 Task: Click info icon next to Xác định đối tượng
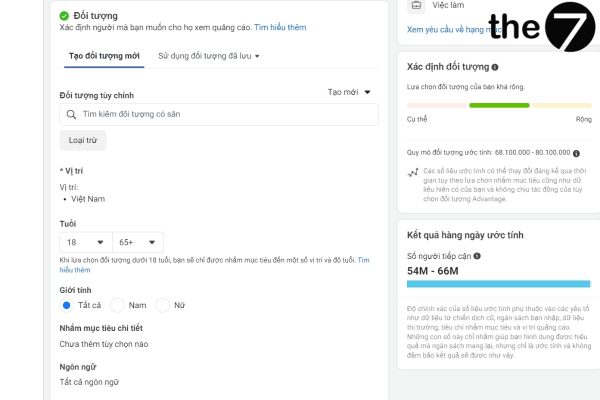tap(494, 67)
